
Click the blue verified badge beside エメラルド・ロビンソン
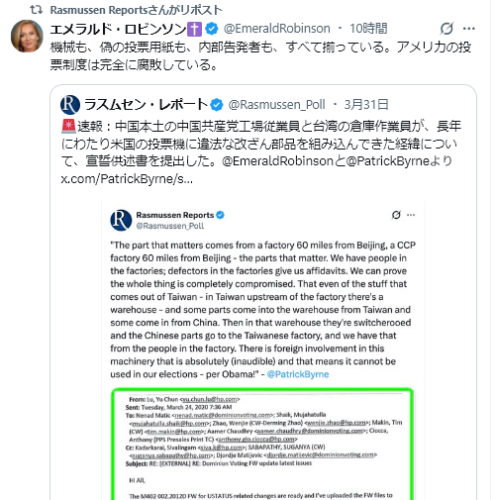coord(211,29)
